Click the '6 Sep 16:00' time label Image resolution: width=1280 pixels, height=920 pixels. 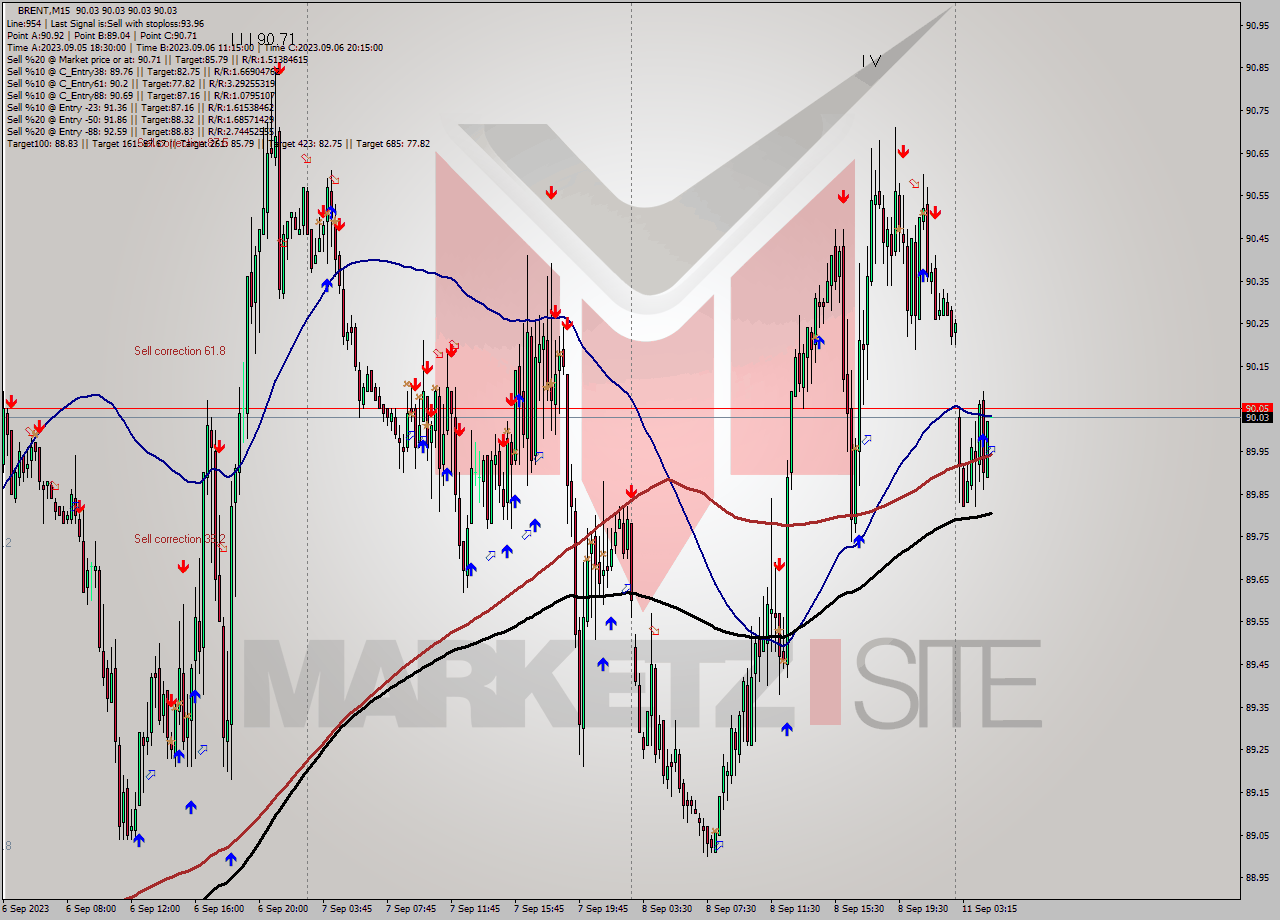click(x=218, y=909)
